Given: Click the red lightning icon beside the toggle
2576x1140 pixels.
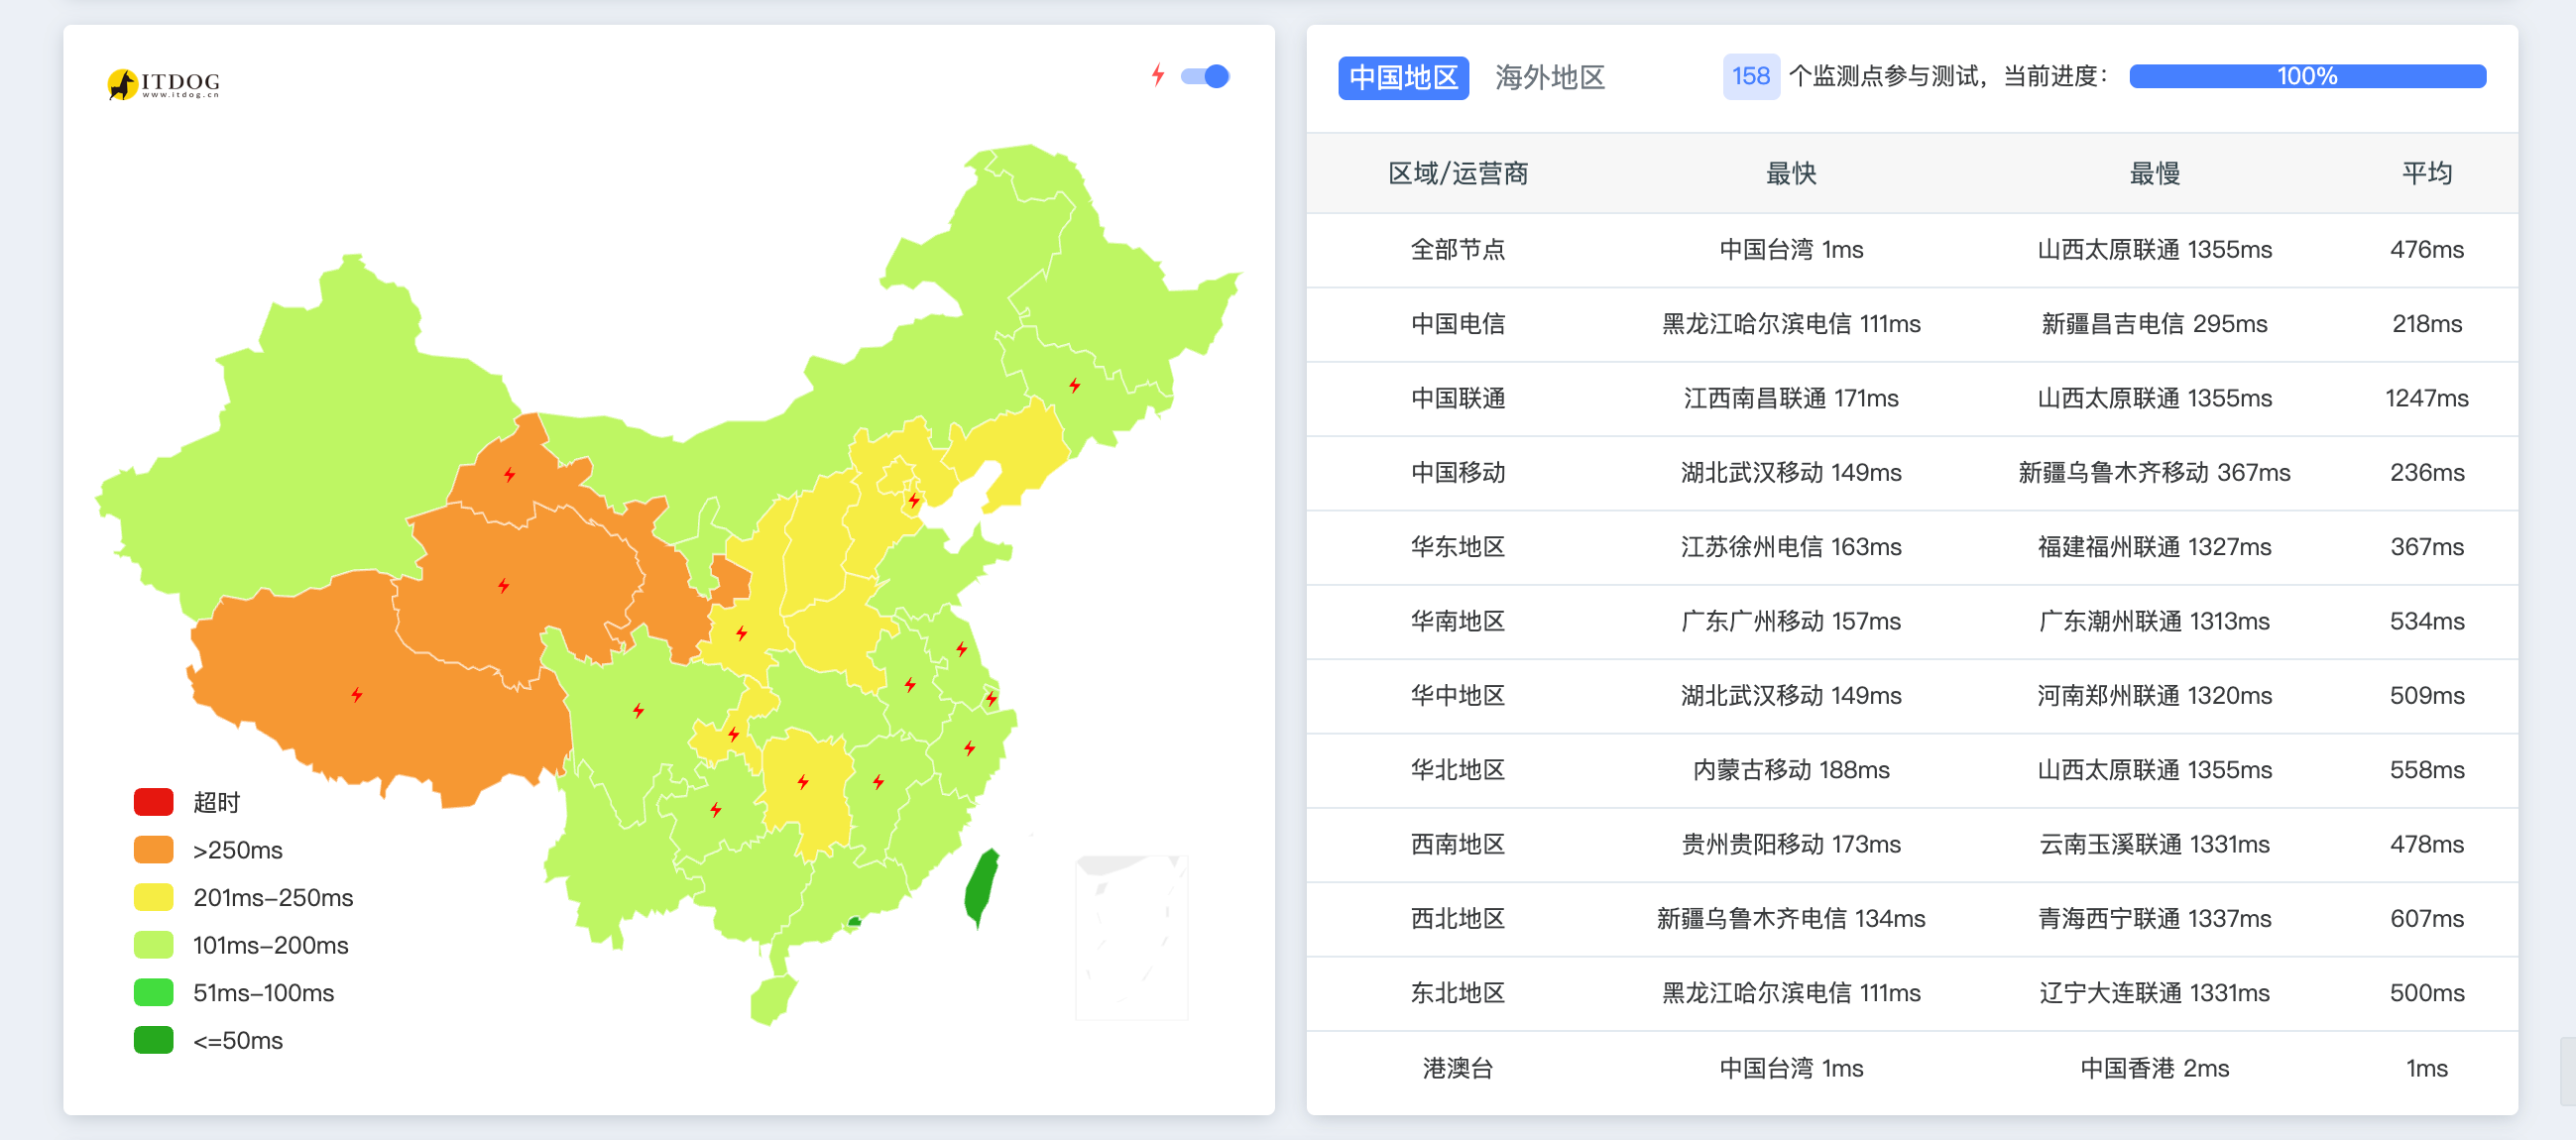Looking at the screenshot, I should coord(1157,75).
